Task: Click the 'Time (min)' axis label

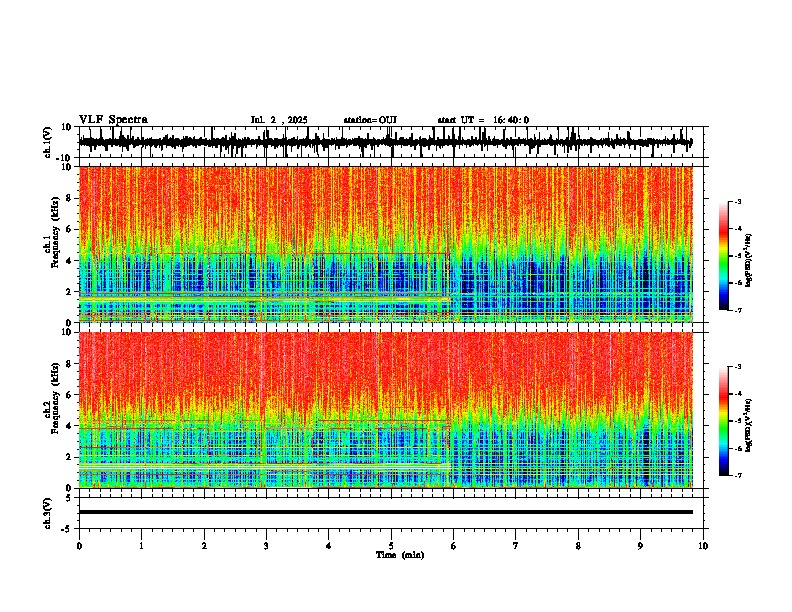Action: tap(400, 555)
